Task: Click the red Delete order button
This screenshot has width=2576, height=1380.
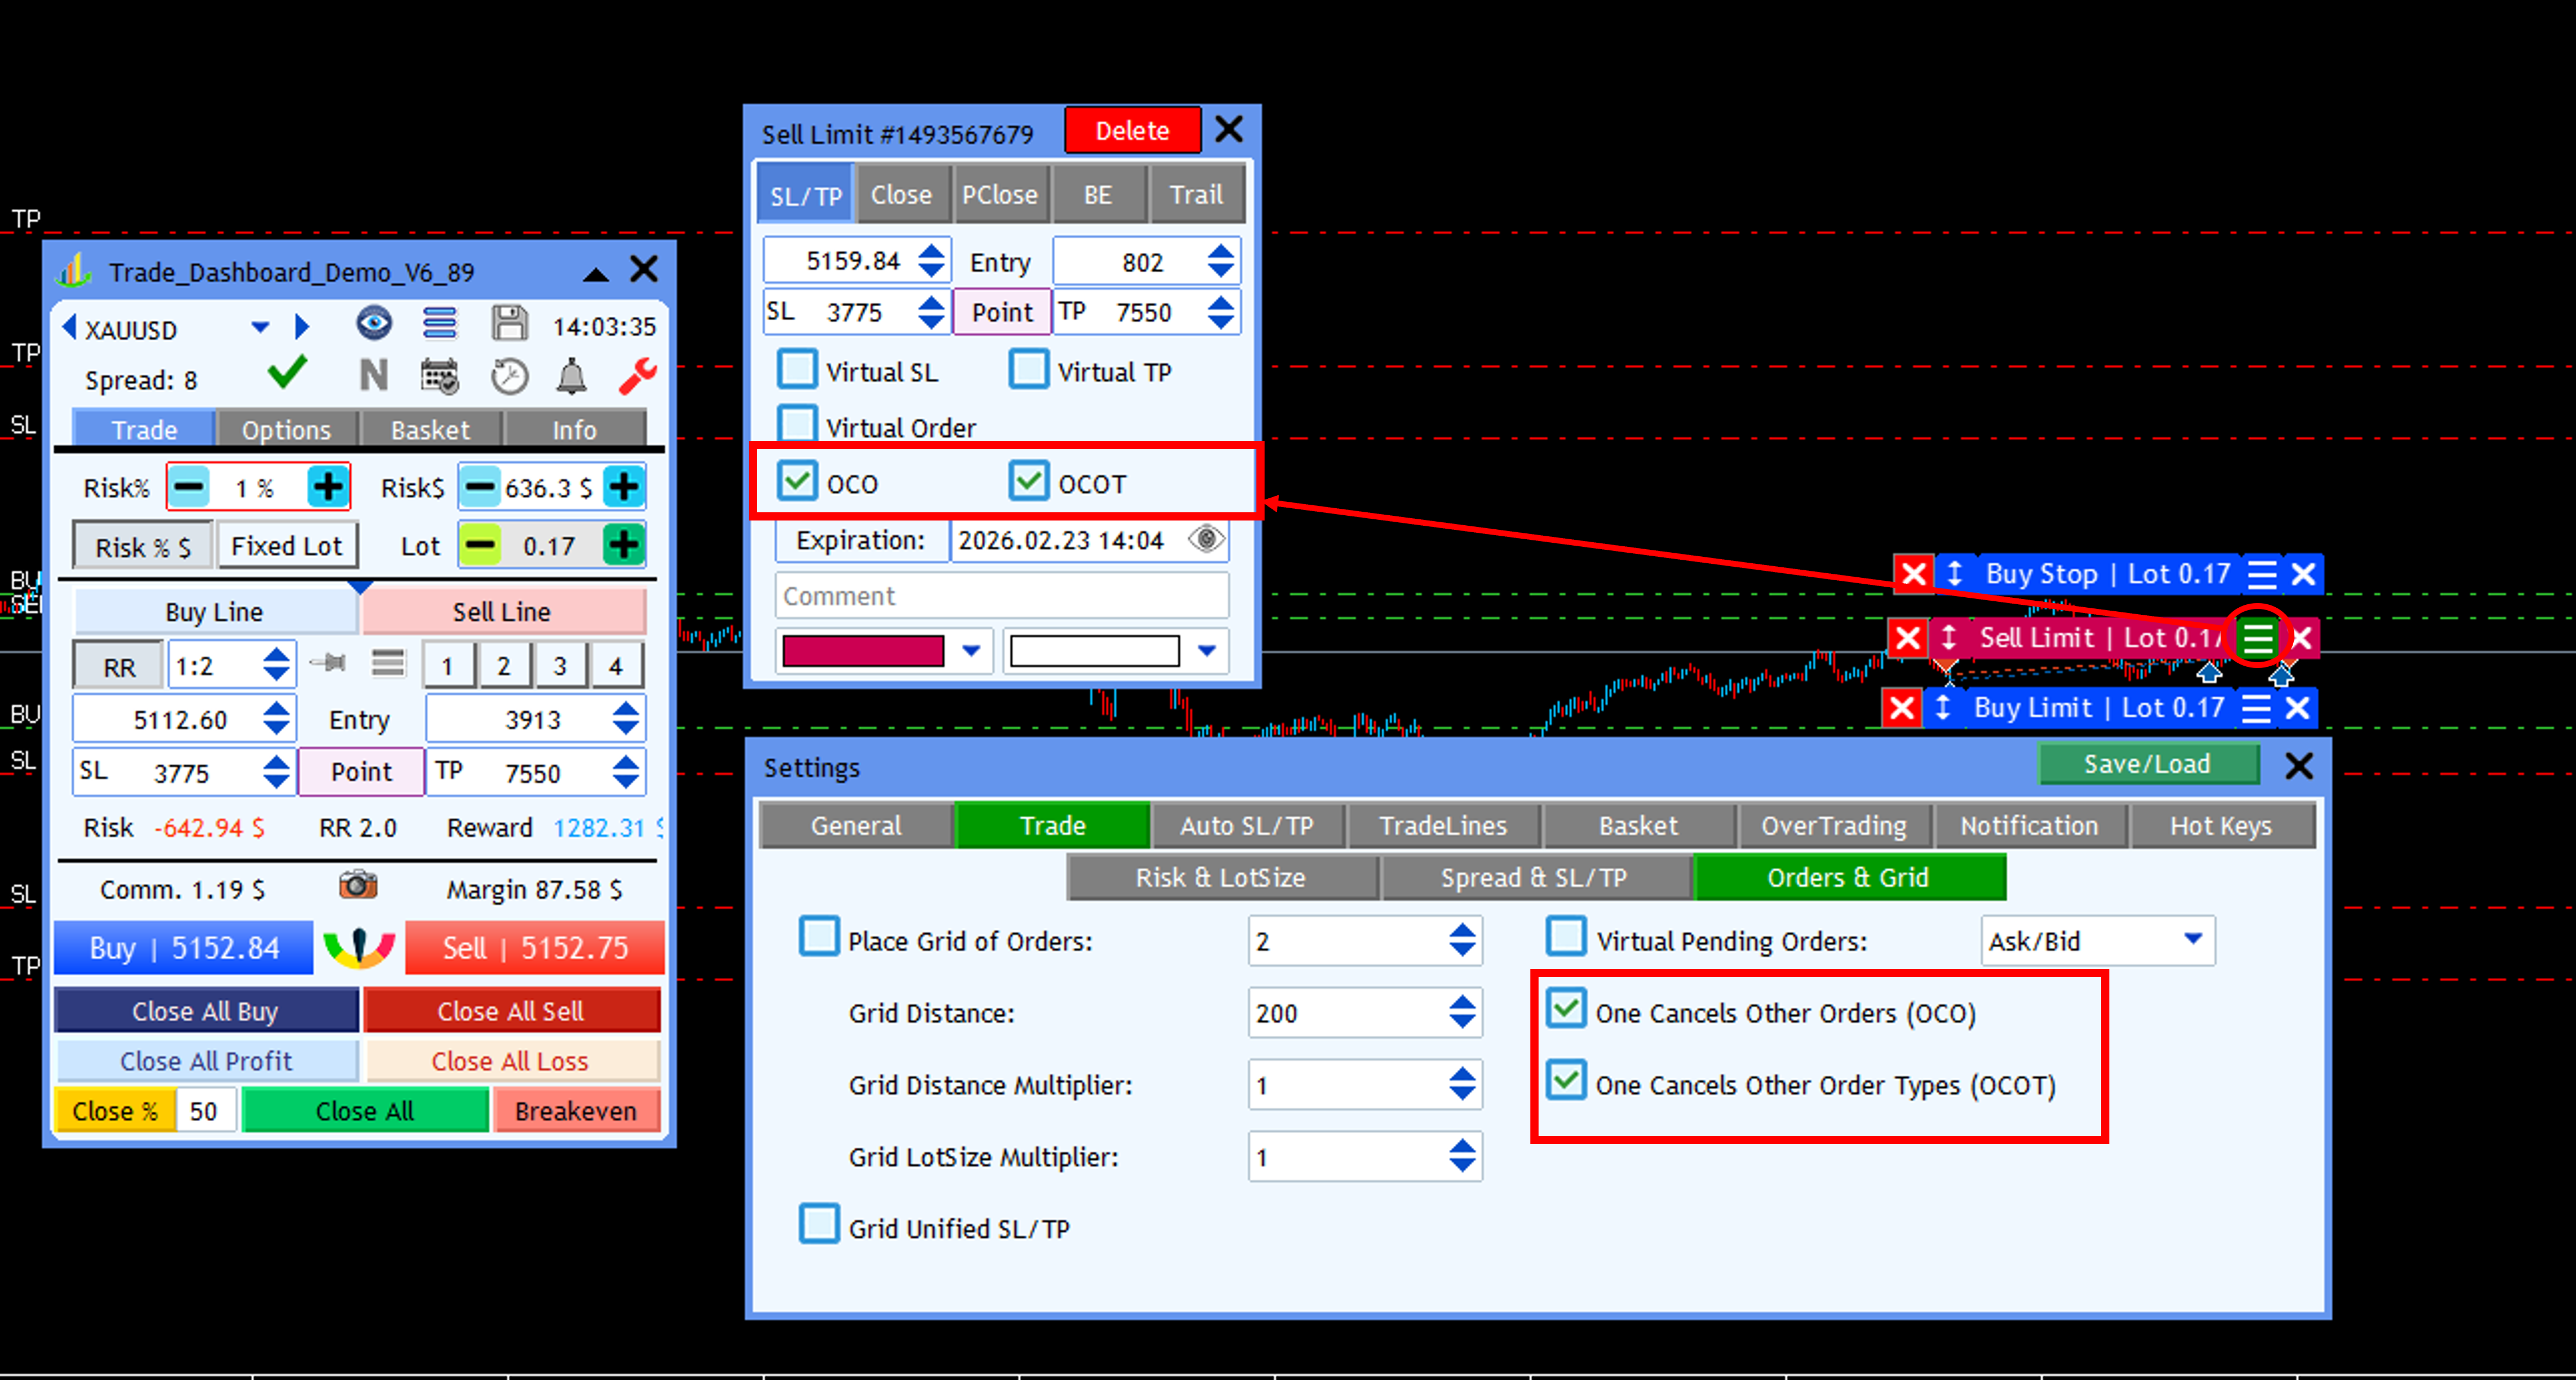Action: tap(1132, 131)
